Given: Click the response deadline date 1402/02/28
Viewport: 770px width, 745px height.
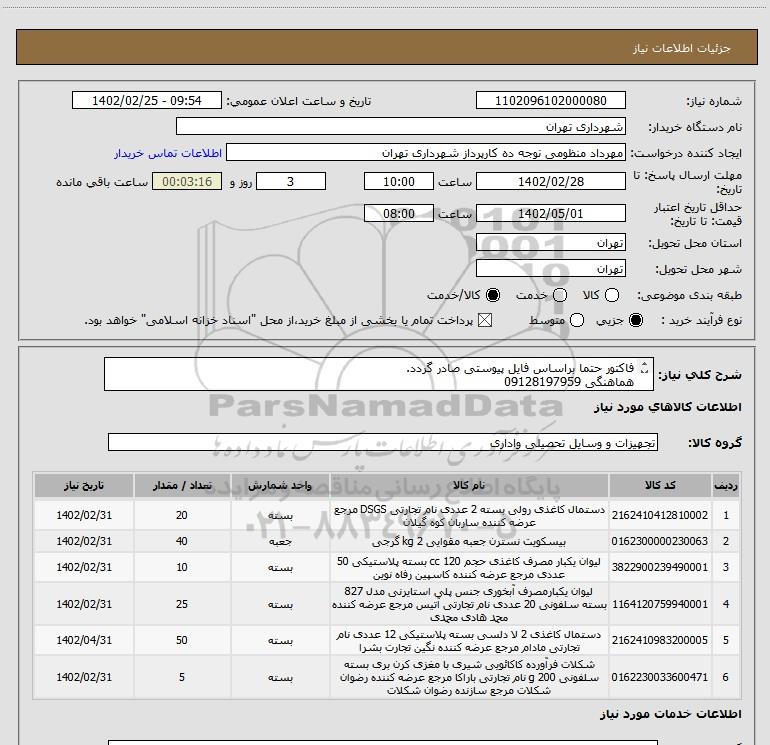Looking at the screenshot, I should click(x=550, y=181).
